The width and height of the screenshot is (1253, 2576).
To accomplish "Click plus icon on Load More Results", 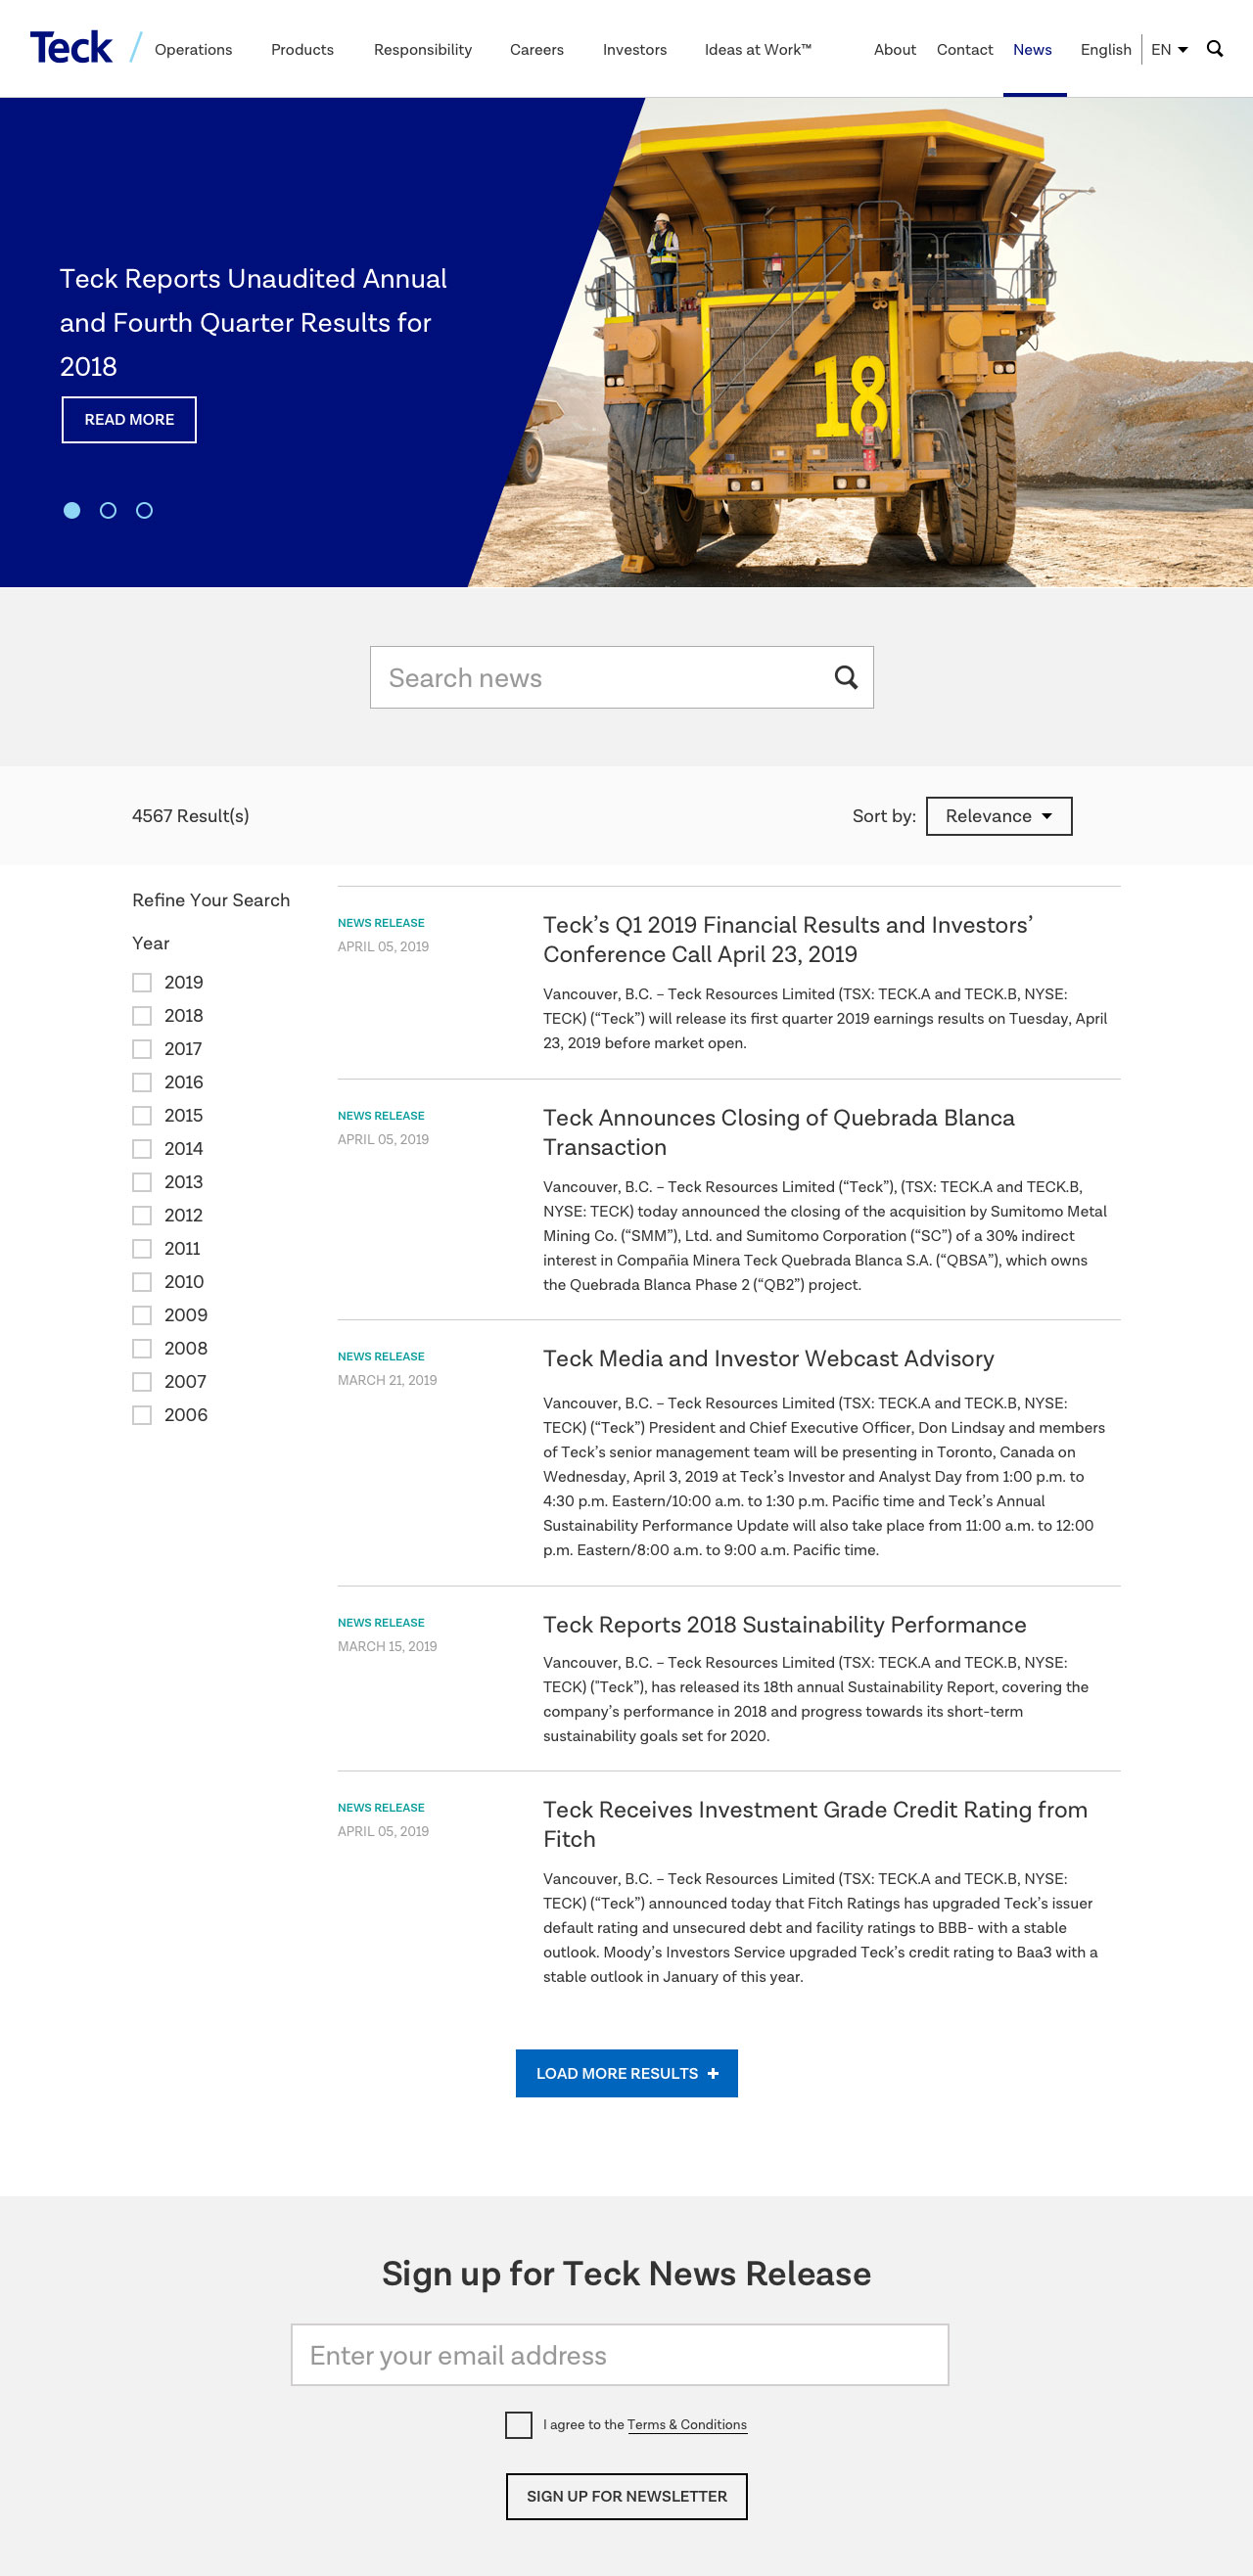I will coord(713,2073).
